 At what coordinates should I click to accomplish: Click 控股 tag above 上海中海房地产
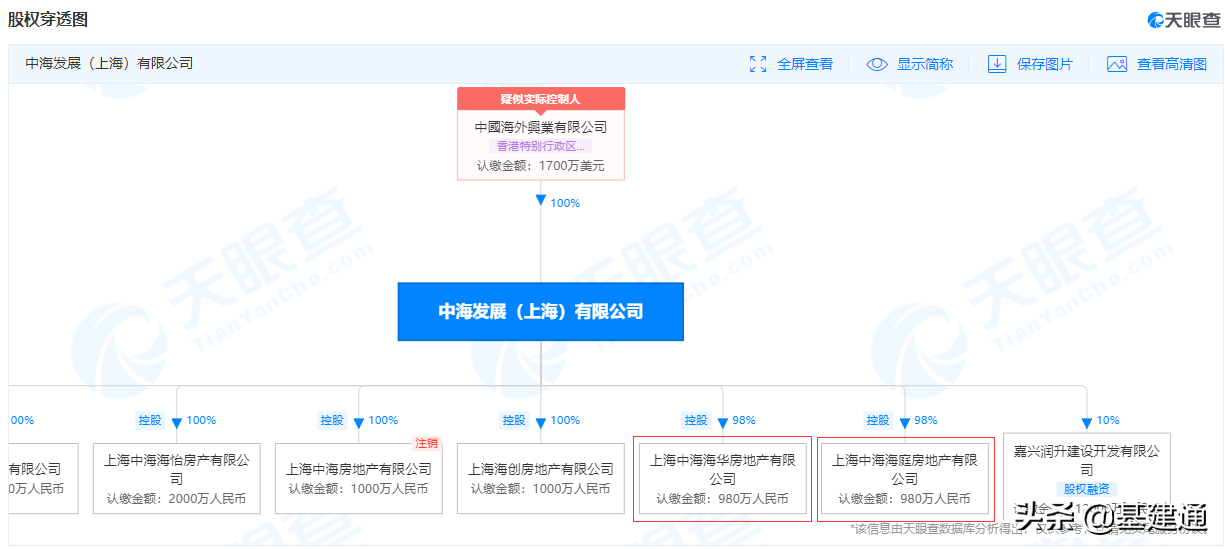(x=332, y=420)
